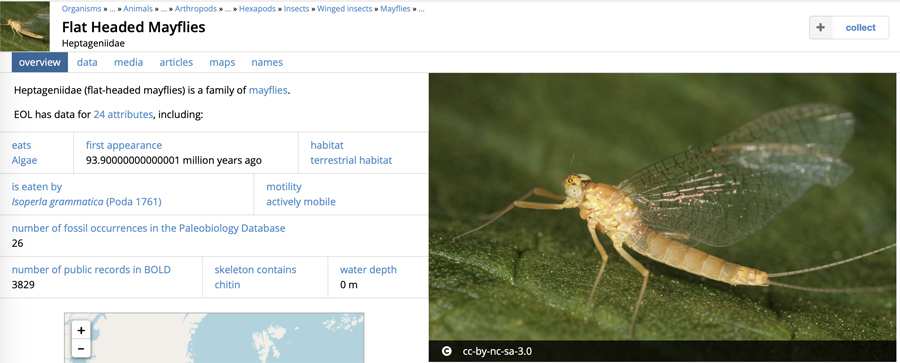
Task: Open the Algae link
Action: pos(24,160)
